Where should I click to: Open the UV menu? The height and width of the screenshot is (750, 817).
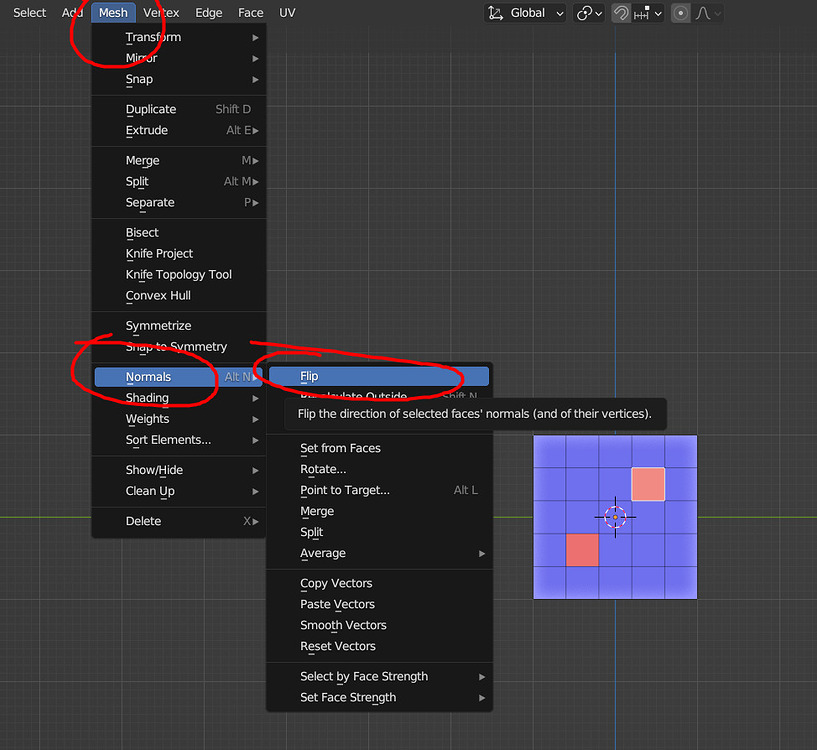pyautogui.click(x=287, y=12)
